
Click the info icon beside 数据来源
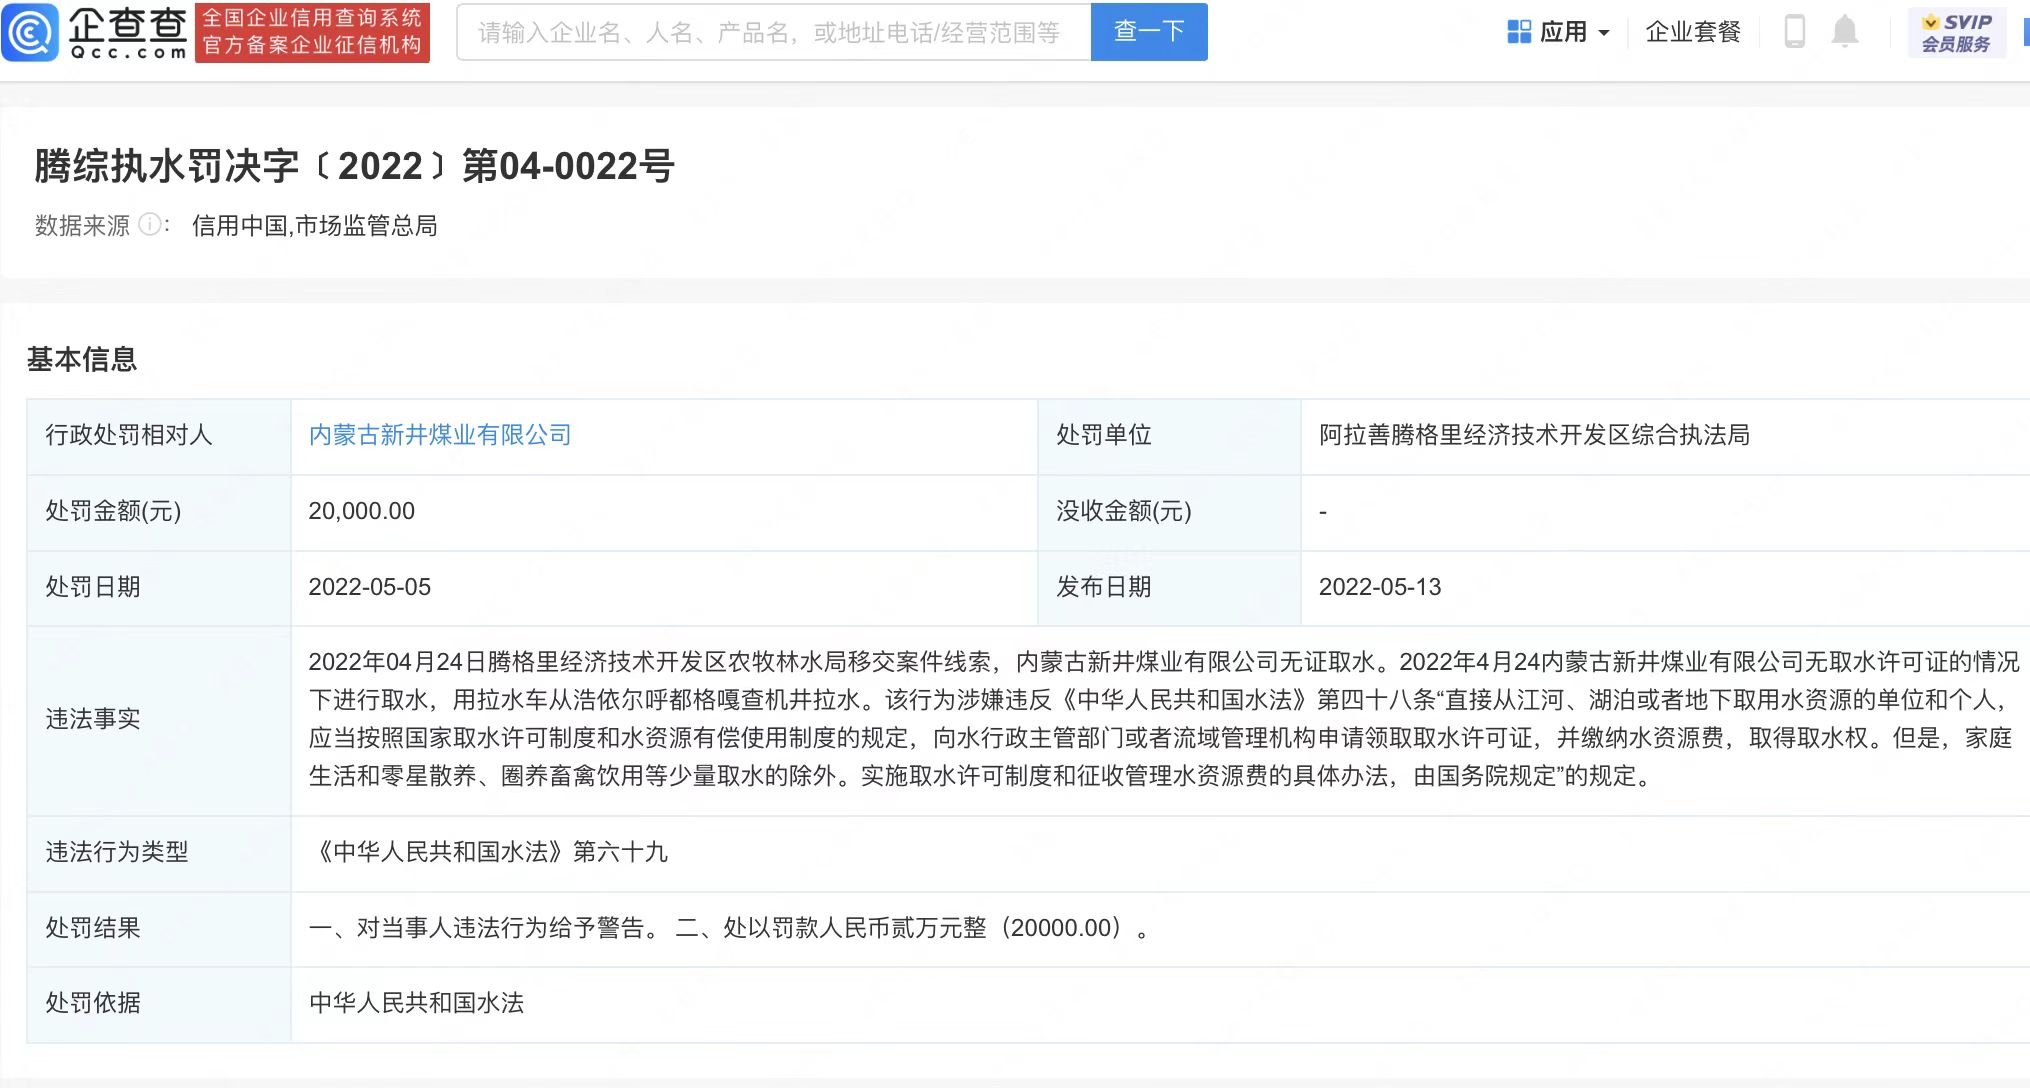coord(149,225)
